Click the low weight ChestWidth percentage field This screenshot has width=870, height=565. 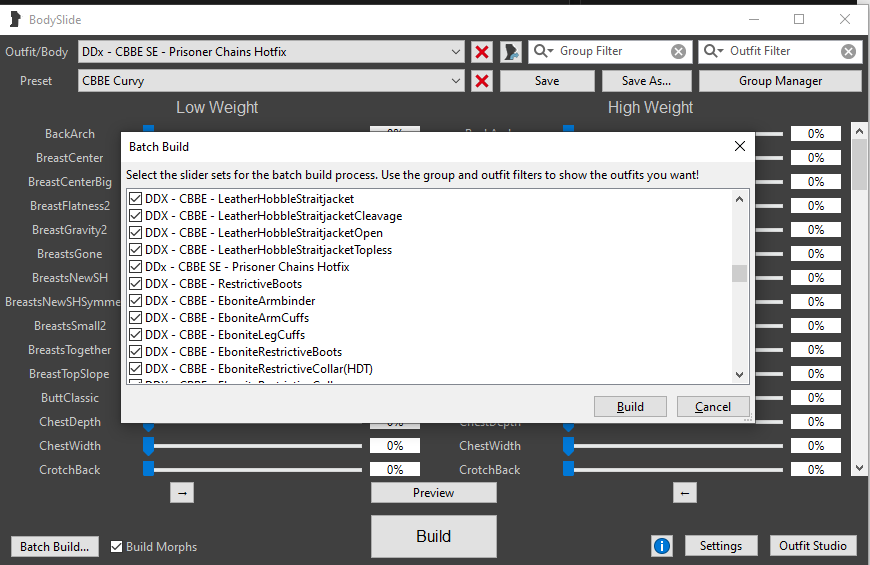(395, 446)
